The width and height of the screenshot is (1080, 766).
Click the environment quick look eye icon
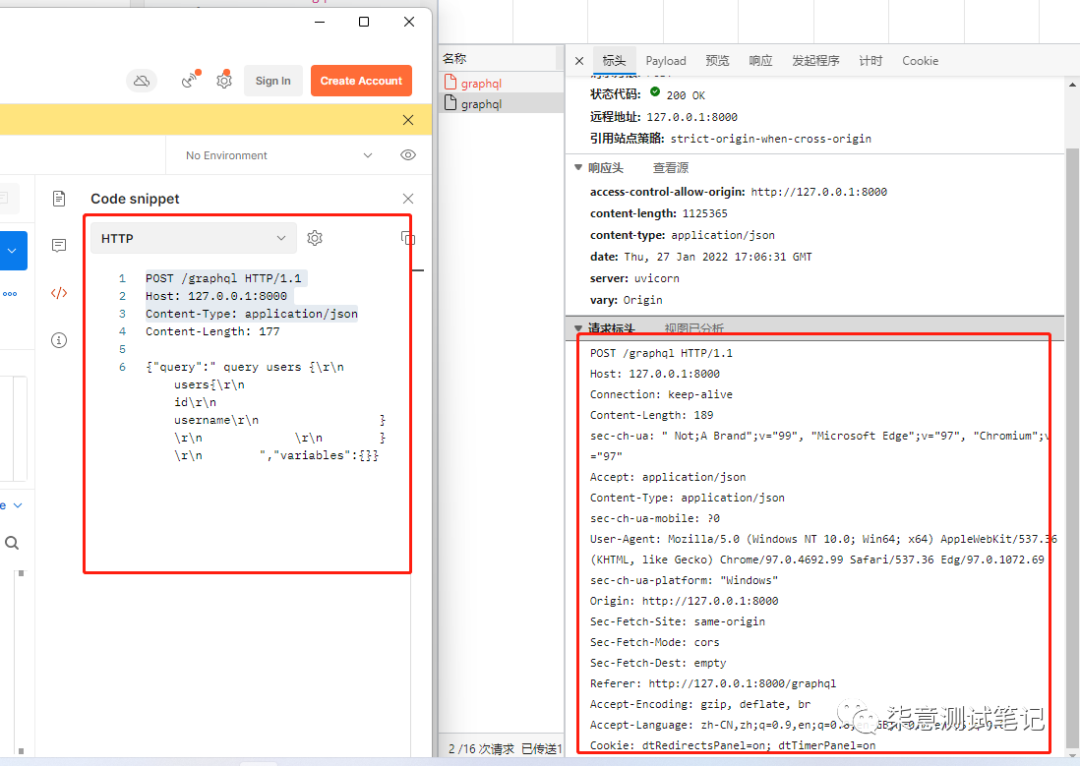coord(408,155)
